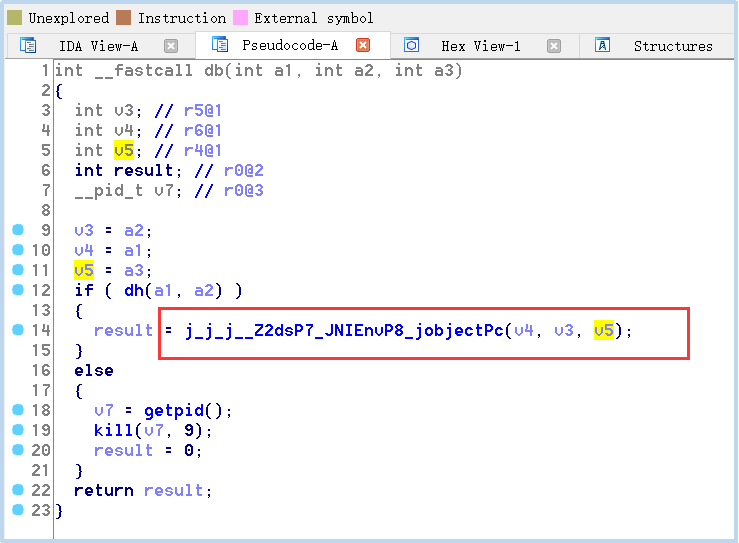Click the __pid_t v7 declaration
Image resolution: width=739 pixels, height=543 pixels.
128,191
